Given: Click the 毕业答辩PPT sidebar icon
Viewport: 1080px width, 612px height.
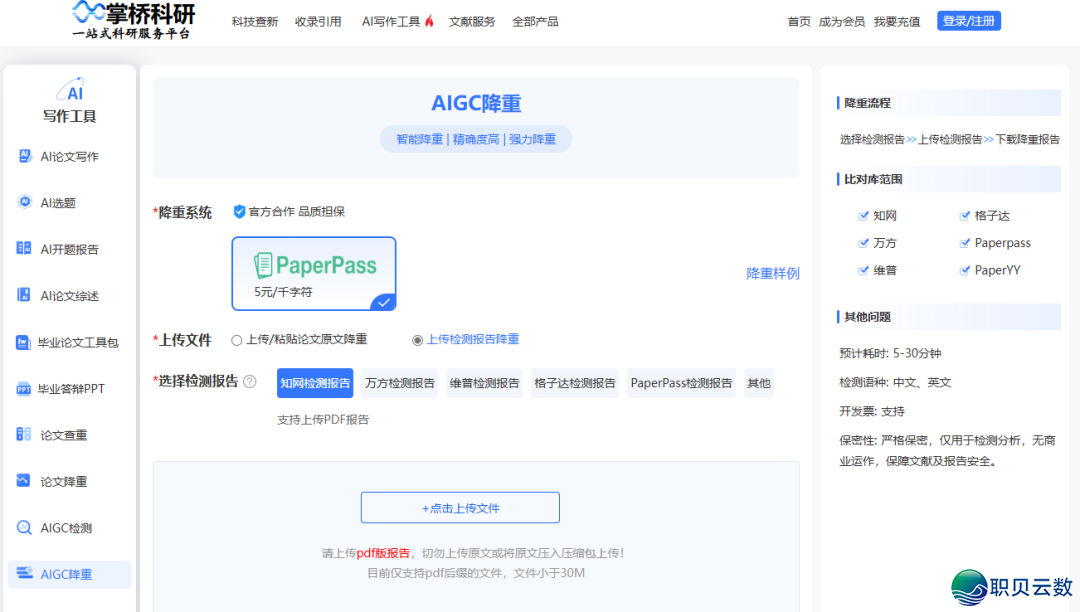Looking at the screenshot, I should [23, 388].
